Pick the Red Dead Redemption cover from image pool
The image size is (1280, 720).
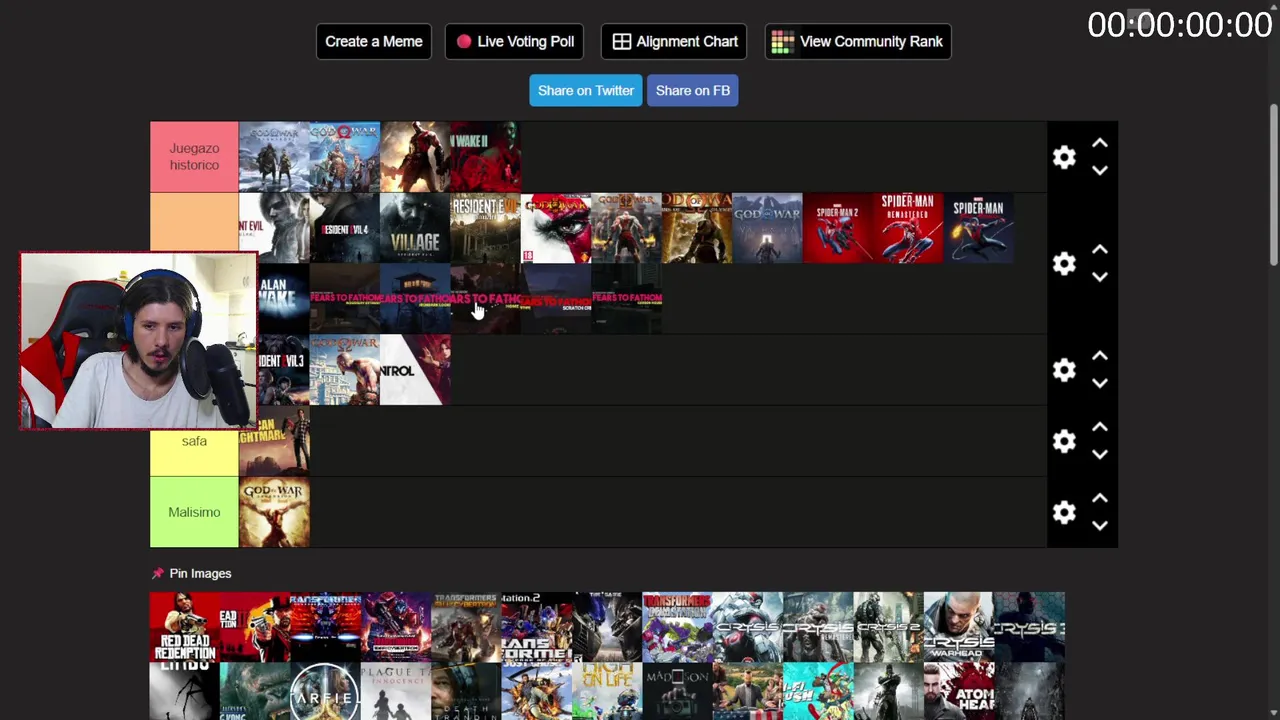[185, 627]
